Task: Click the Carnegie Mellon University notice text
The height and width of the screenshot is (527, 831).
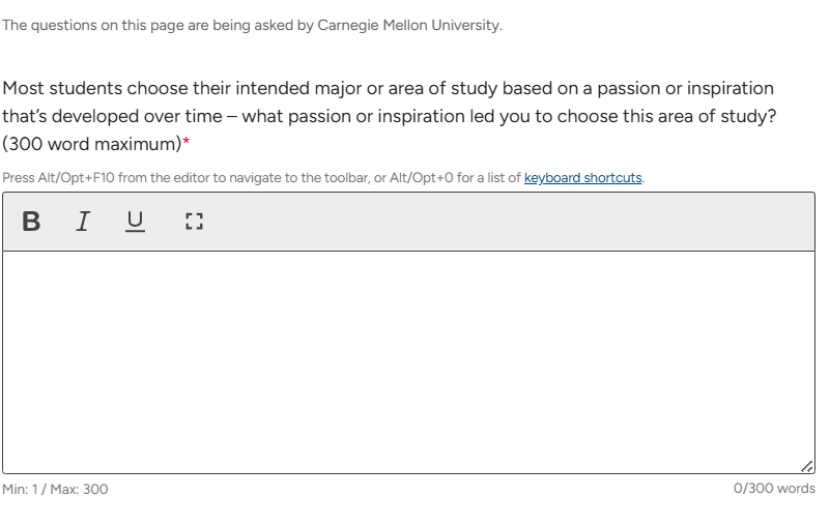Action: coord(251,25)
